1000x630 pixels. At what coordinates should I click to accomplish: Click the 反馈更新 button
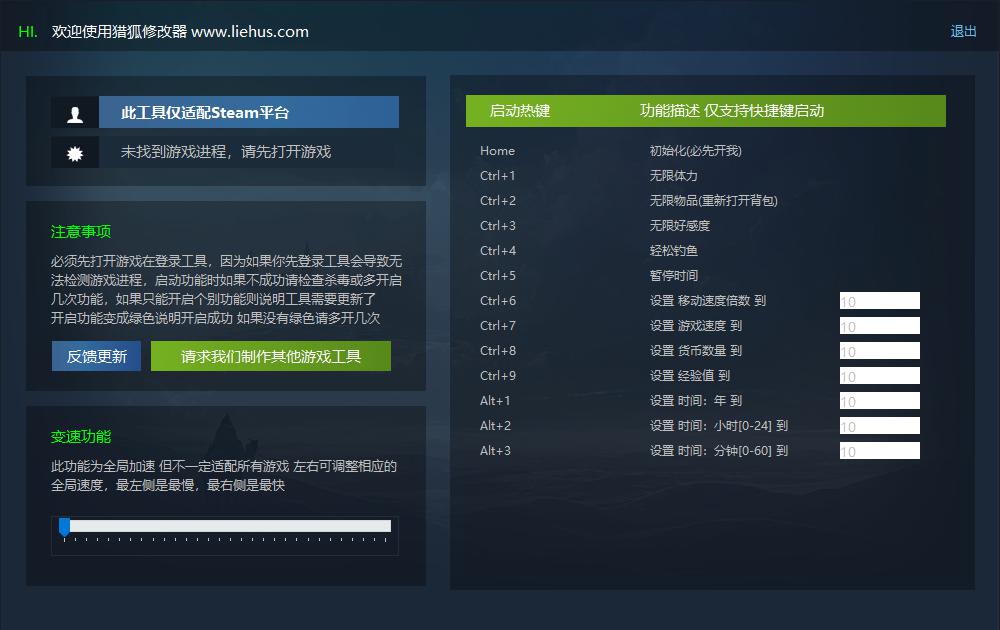(96, 356)
